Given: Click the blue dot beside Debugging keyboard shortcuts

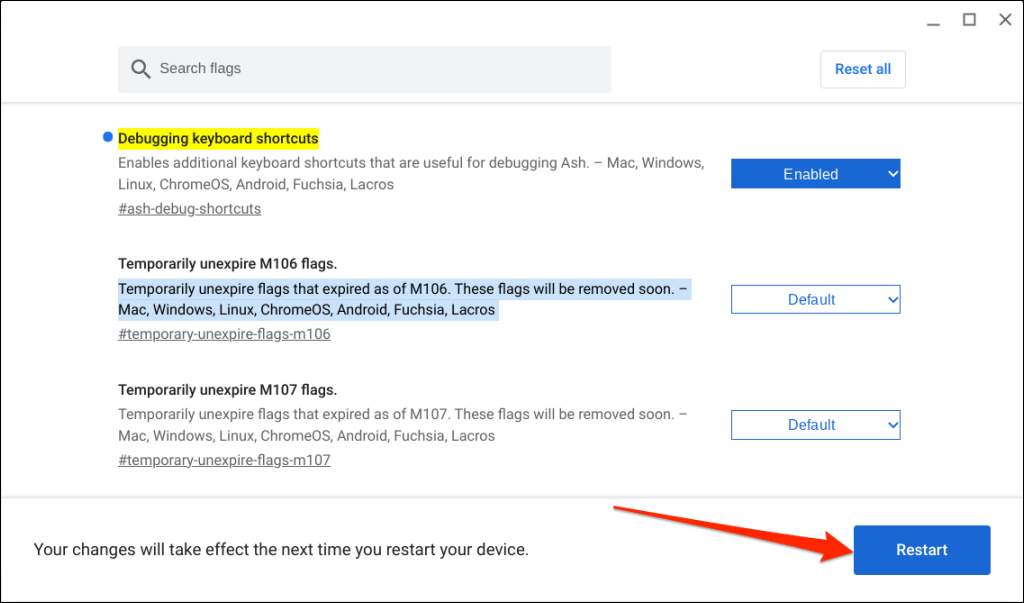Looking at the screenshot, I should 107,136.
